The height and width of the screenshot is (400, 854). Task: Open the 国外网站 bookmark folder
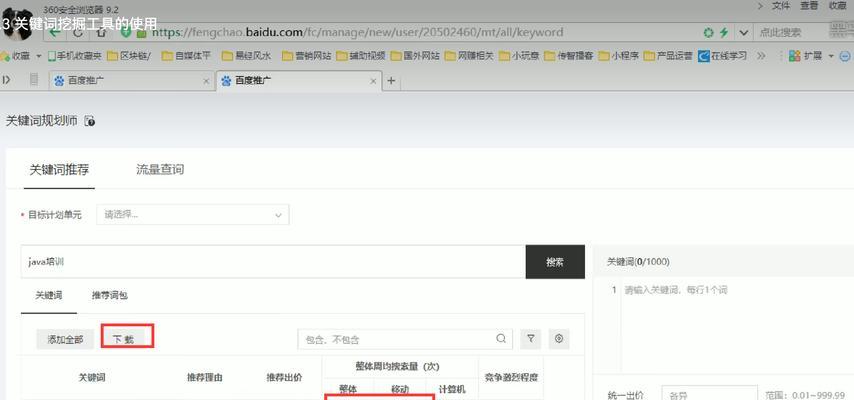click(415, 56)
